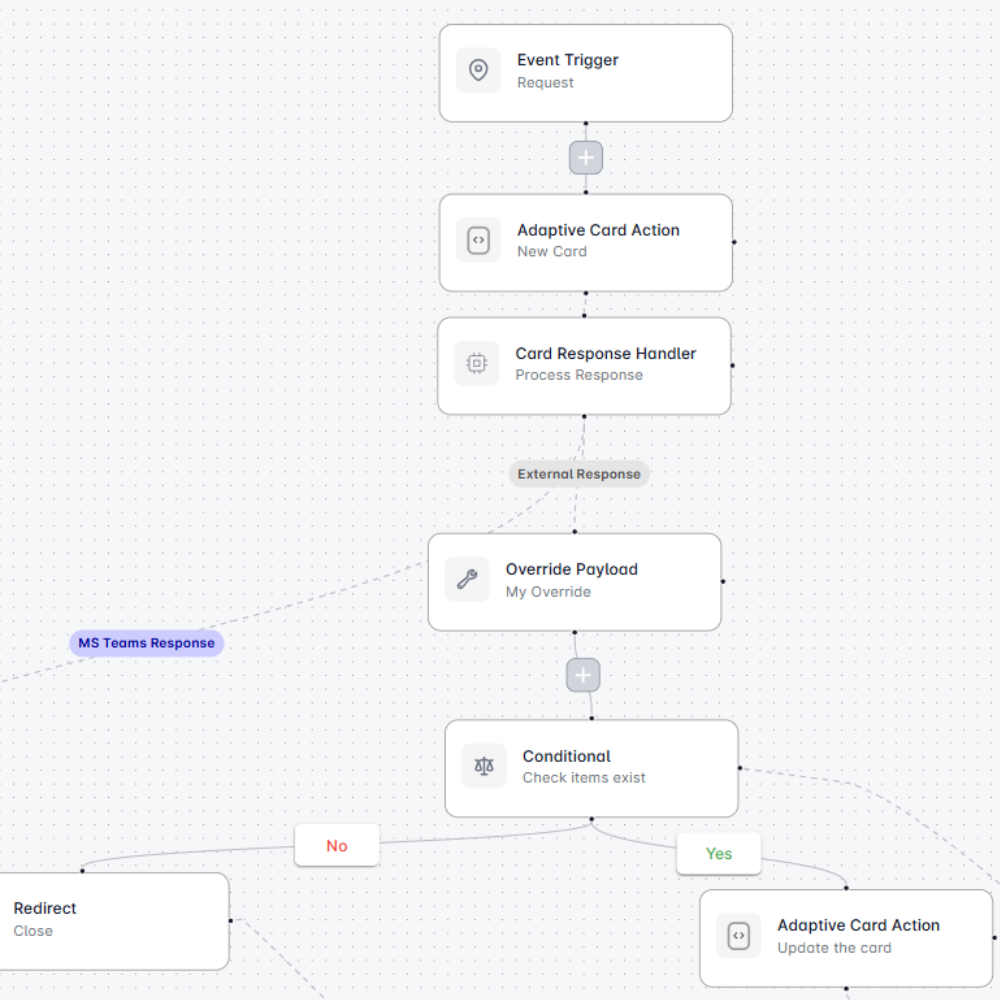Viewport: 1000px width, 1000px height.
Task: Click the 'Process Response' subtitle text
Action: [x=579, y=375]
